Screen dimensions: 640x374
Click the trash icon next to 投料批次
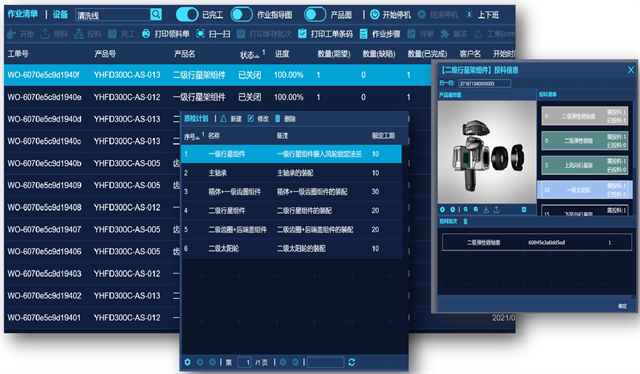click(x=465, y=221)
